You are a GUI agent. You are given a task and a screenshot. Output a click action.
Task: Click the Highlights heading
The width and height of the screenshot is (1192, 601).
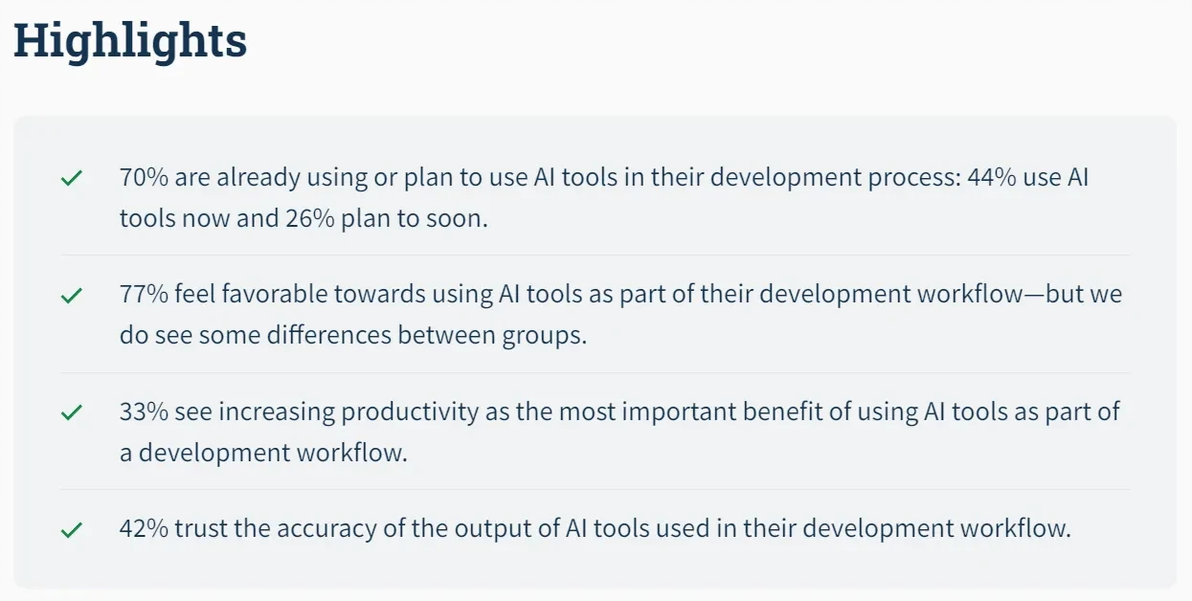click(129, 41)
